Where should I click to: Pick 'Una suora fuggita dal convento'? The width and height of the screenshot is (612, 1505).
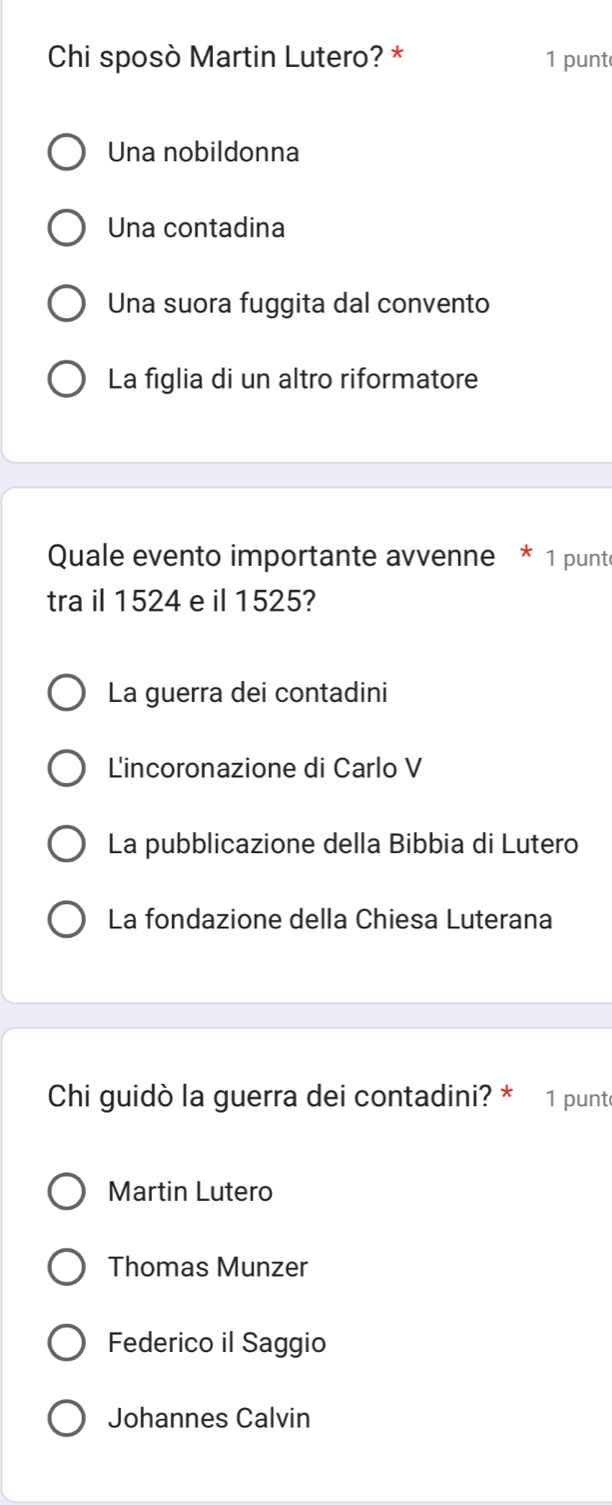tap(67, 304)
